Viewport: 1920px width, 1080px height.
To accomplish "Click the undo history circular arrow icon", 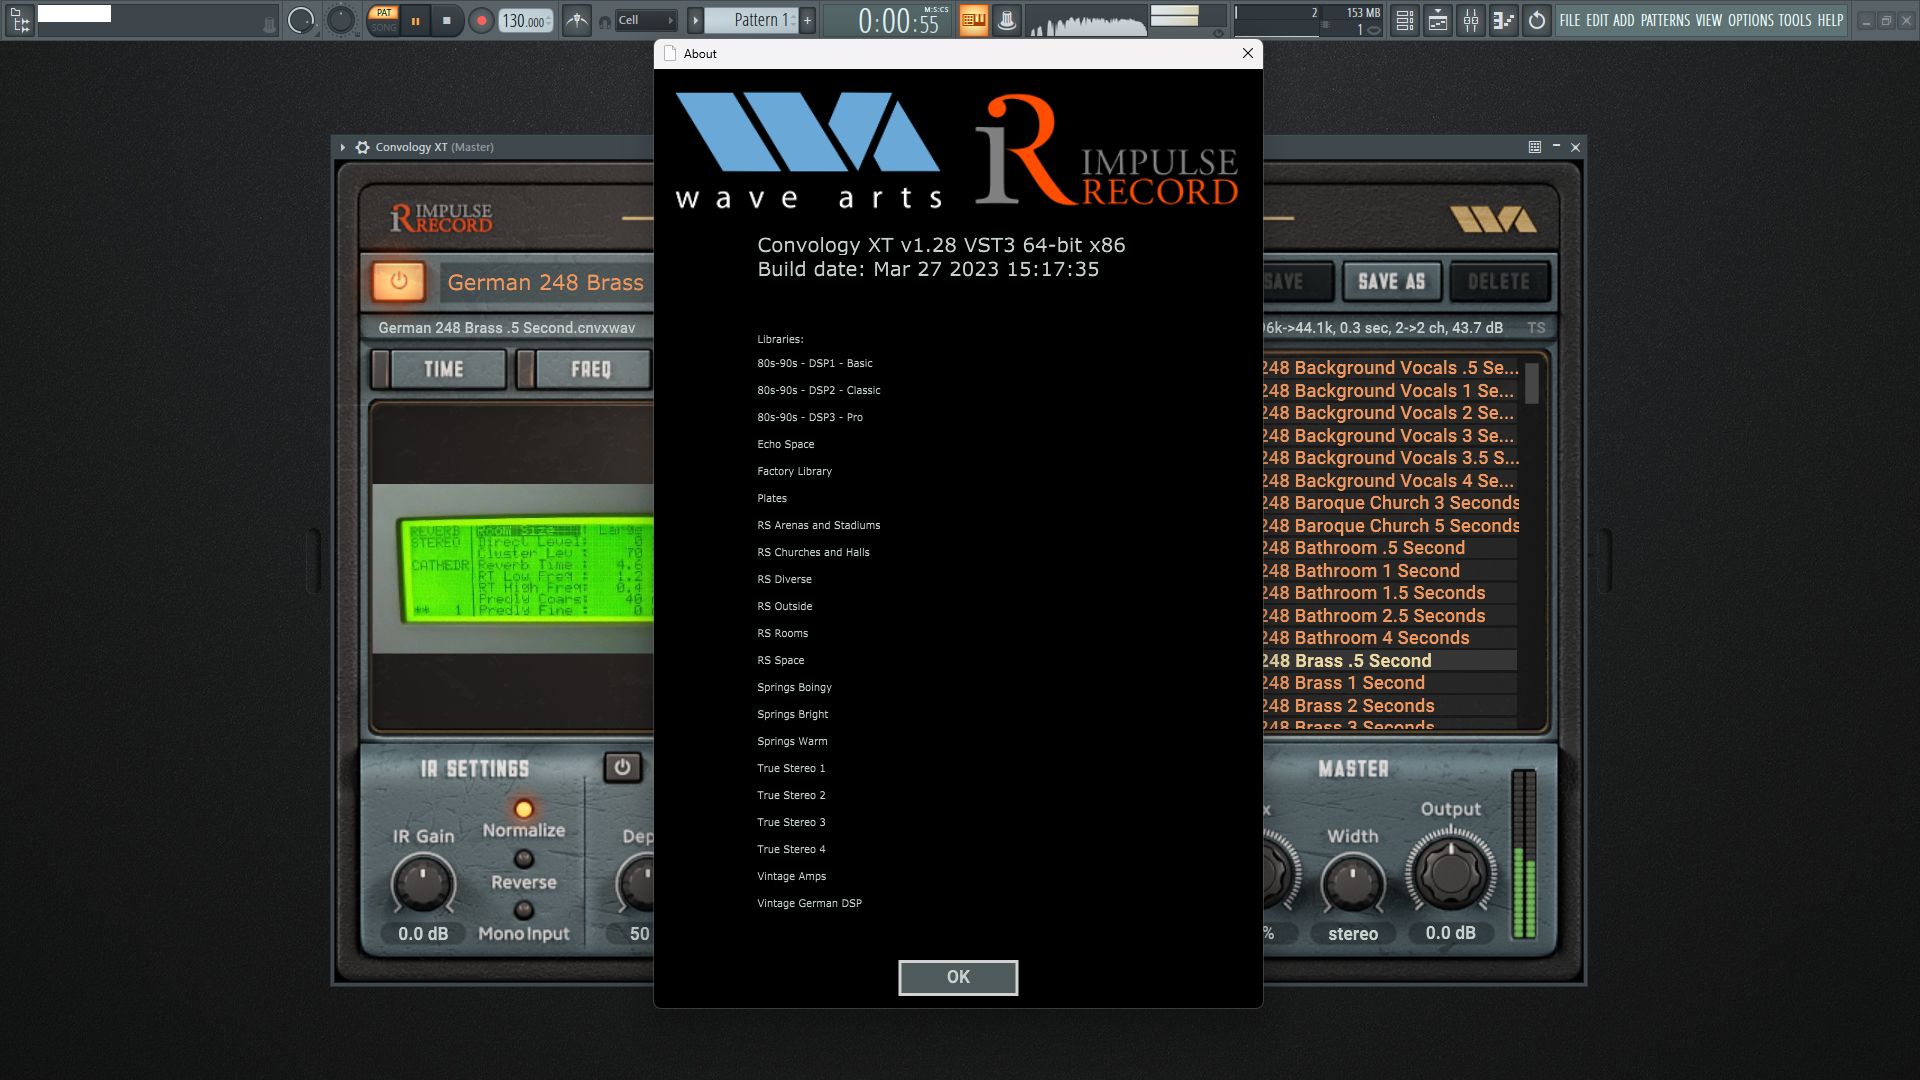I will coord(1536,20).
